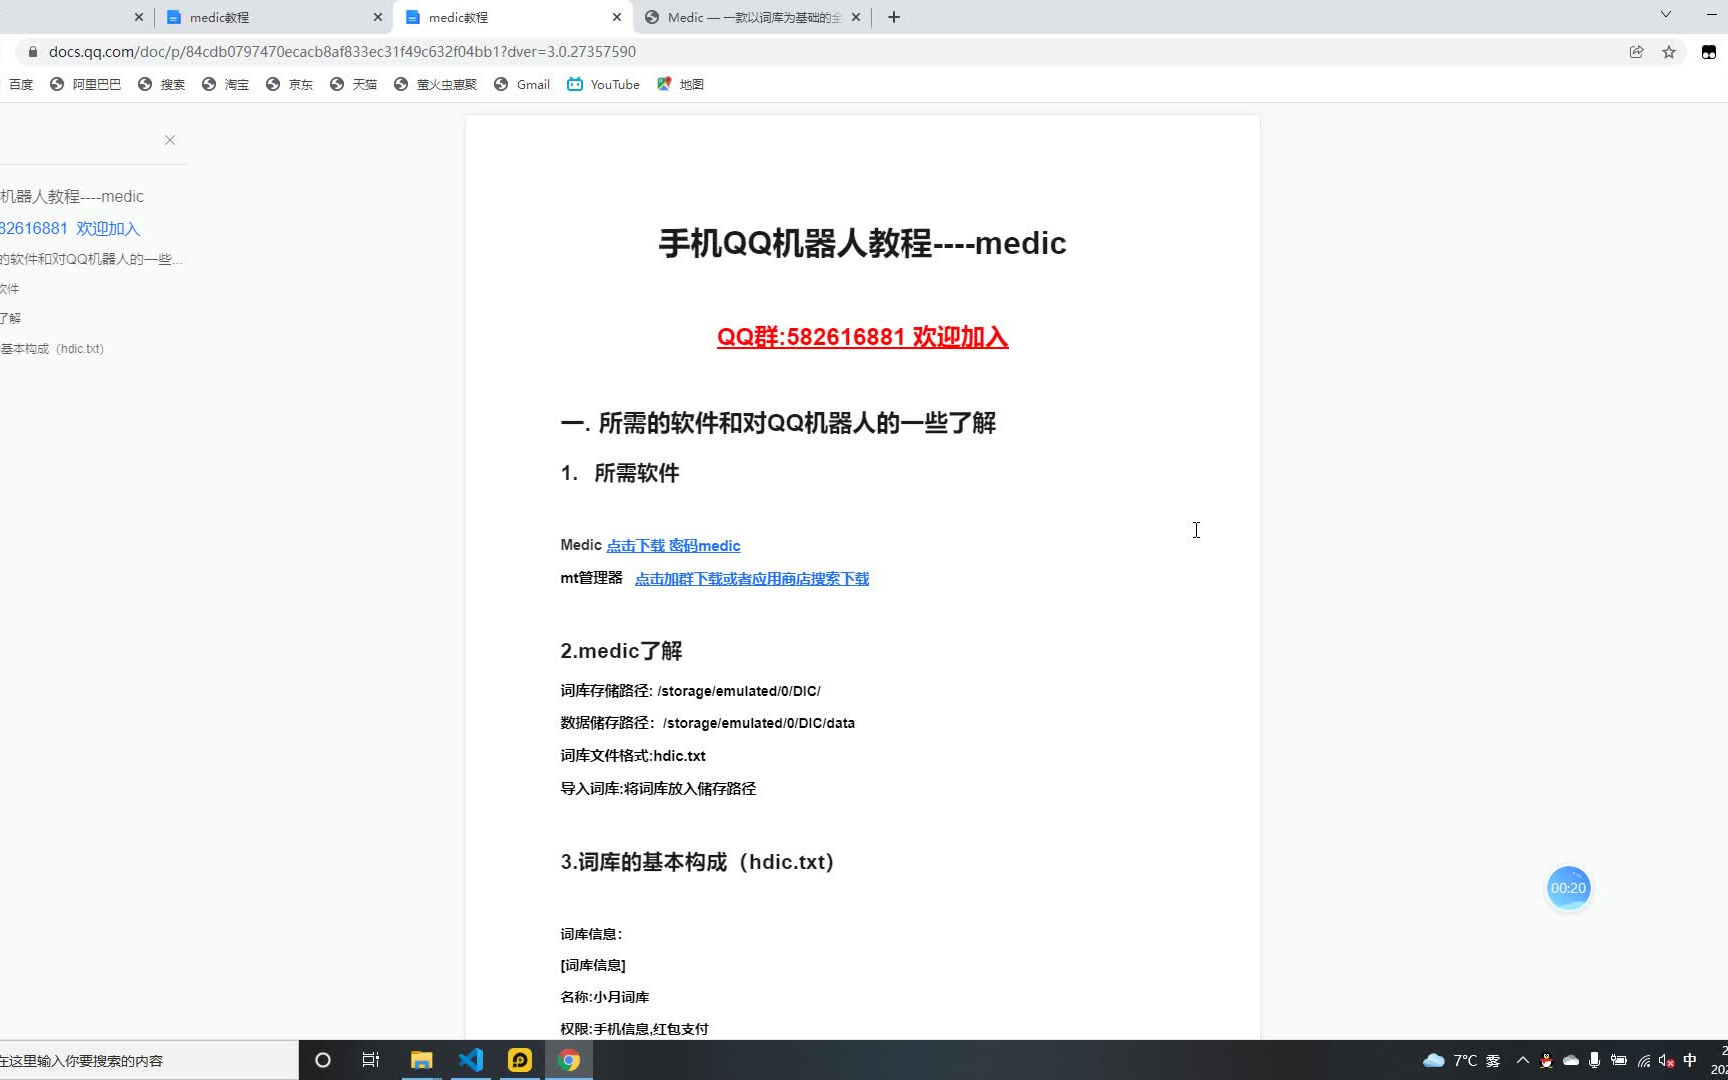This screenshot has height=1080, width=1728.
Task: Open the weather widget showing 7°C
Action: click(x=1461, y=1060)
